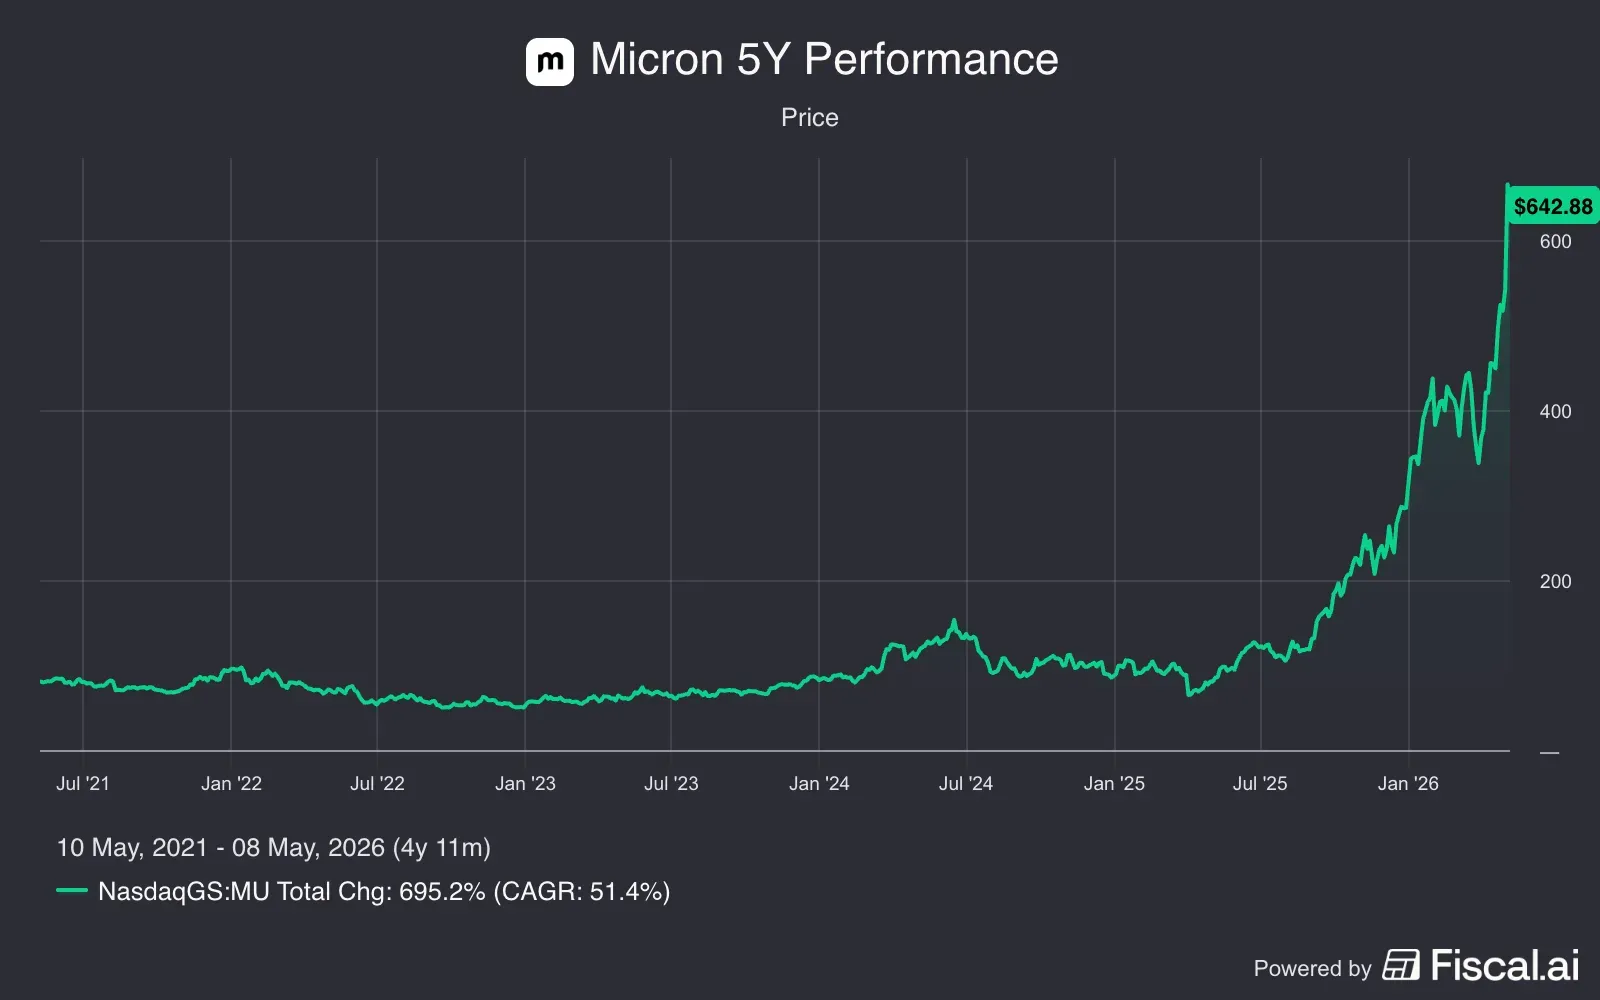The height and width of the screenshot is (1000, 1600).
Task: Click the "Jul '25" axis label
Action: 1260,783
